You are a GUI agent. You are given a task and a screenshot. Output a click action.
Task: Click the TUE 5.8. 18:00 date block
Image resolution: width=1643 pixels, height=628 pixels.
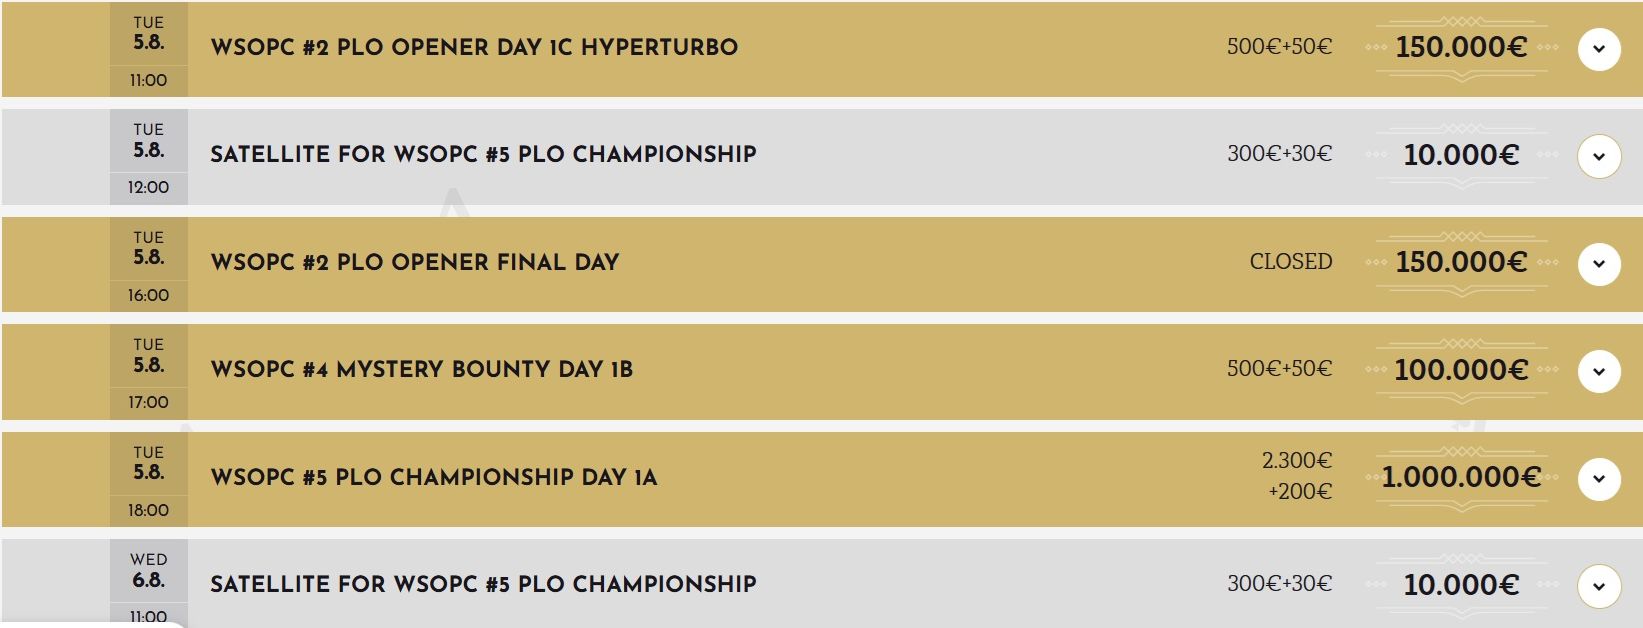coord(149,479)
